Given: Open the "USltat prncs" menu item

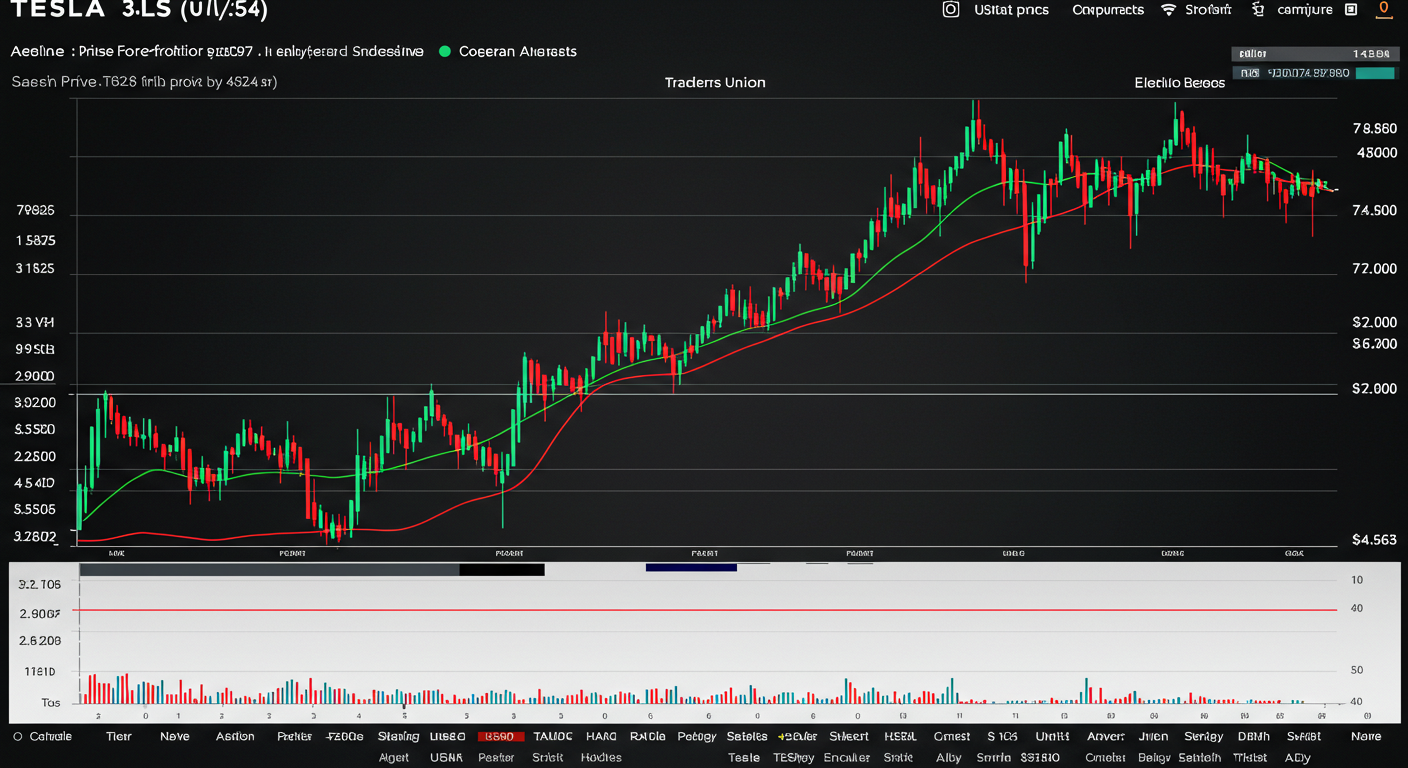Looking at the screenshot, I should tap(1011, 10).
